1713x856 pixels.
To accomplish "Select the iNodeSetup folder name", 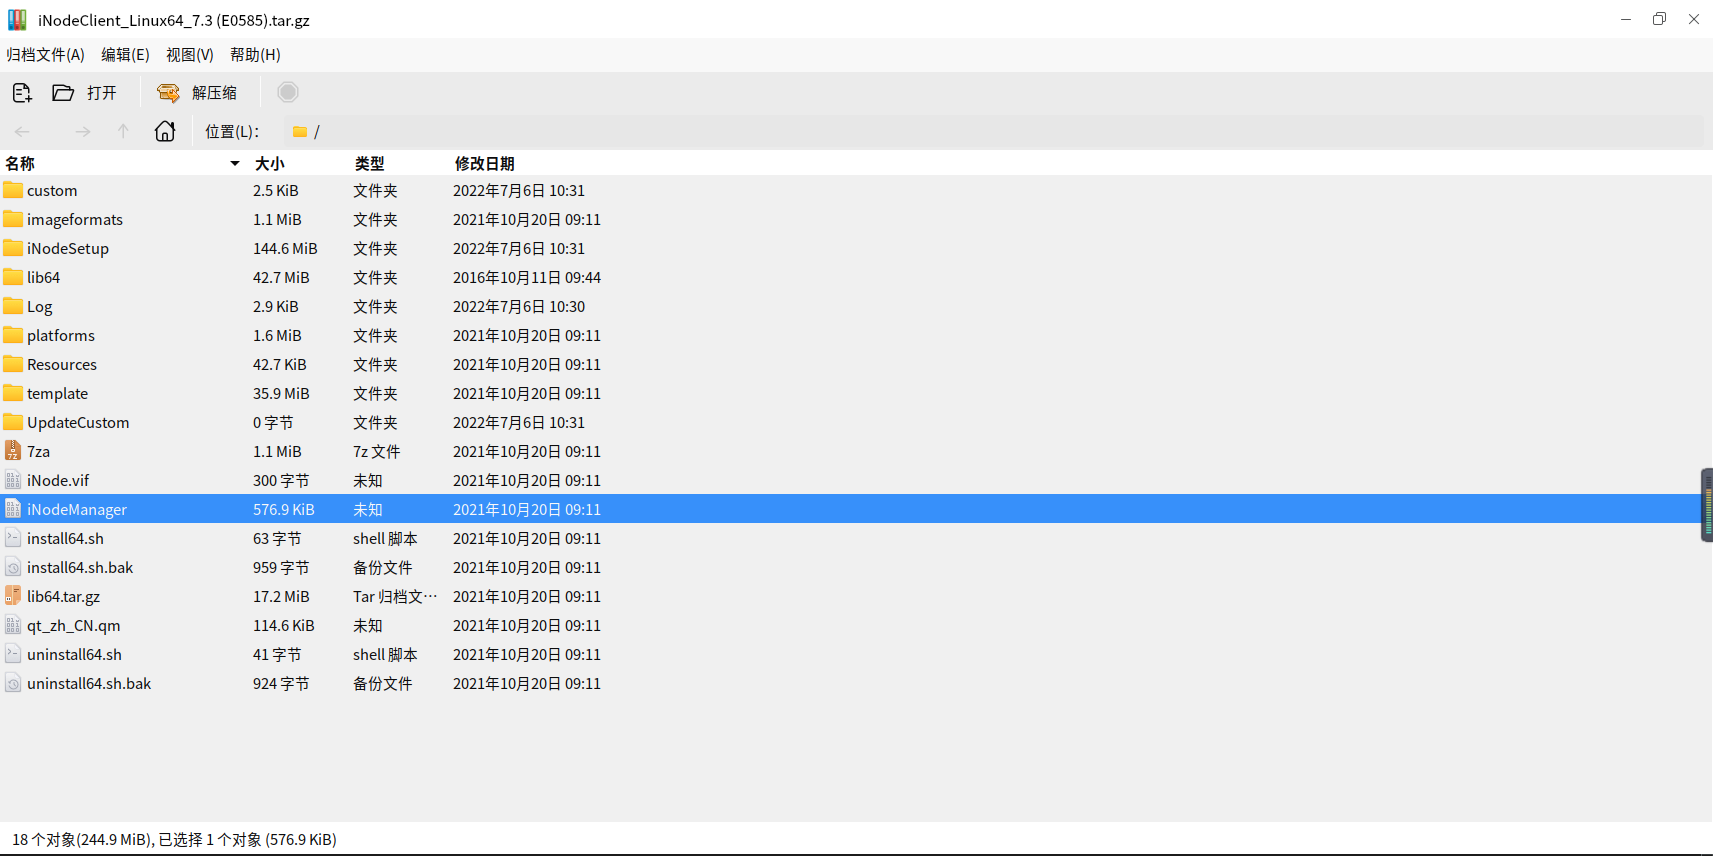I will pos(68,248).
